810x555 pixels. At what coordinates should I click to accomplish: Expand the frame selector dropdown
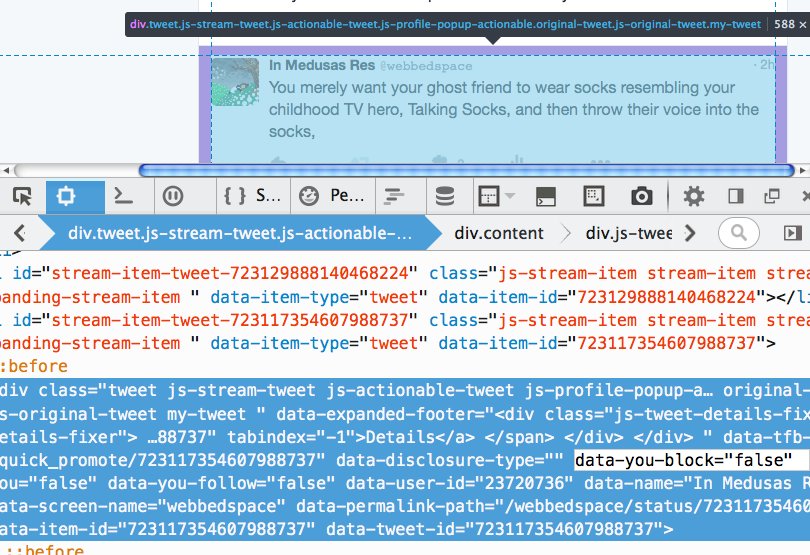(495, 196)
